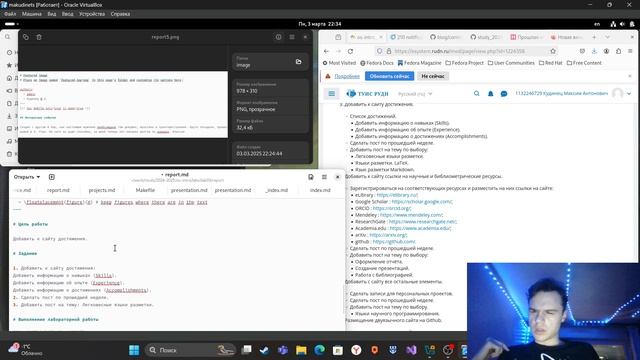Open image viewer hamburger menu

292,37
